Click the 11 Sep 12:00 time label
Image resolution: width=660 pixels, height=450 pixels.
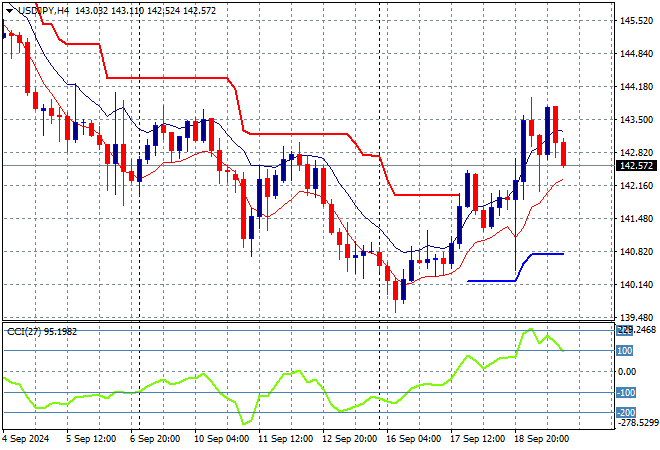(285, 439)
